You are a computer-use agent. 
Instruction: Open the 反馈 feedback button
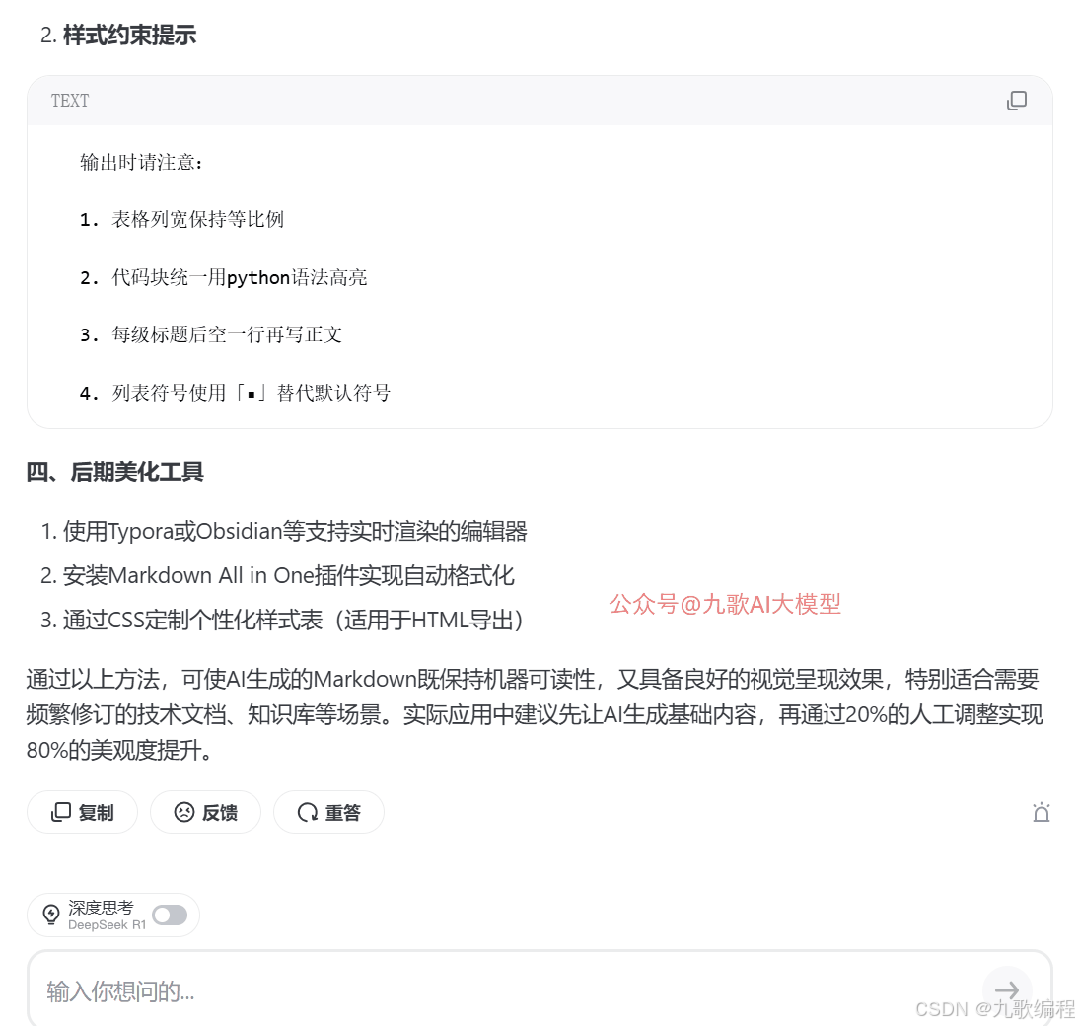pyautogui.click(x=206, y=813)
